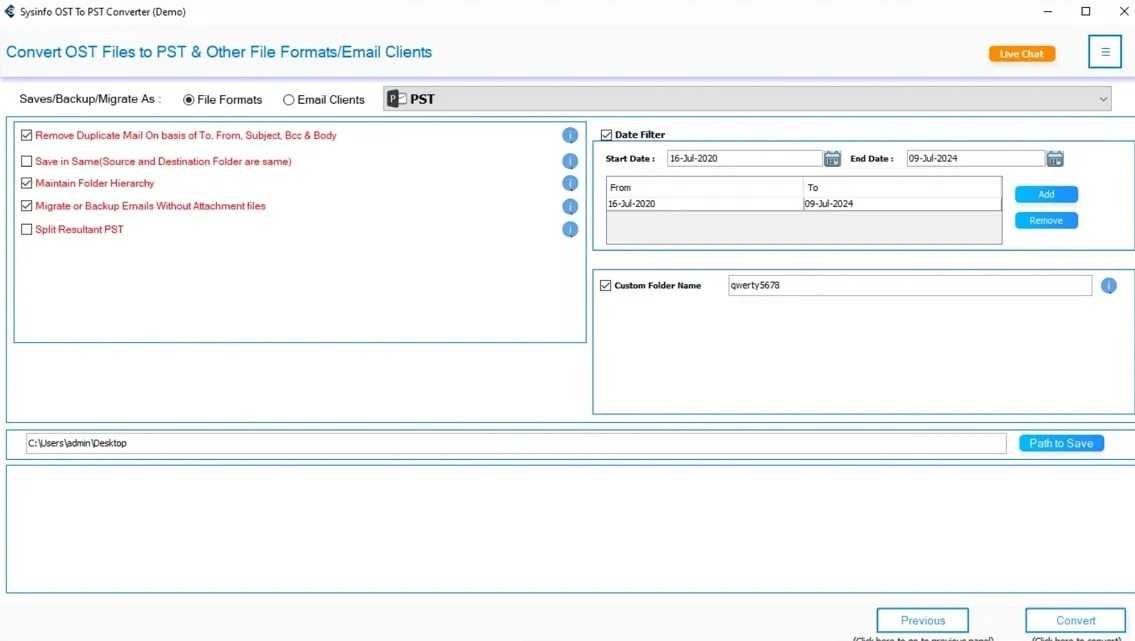Image resolution: width=1135 pixels, height=641 pixels.
Task: Click destination path field C:\Users\admin\Desktop
Action: pos(515,443)
